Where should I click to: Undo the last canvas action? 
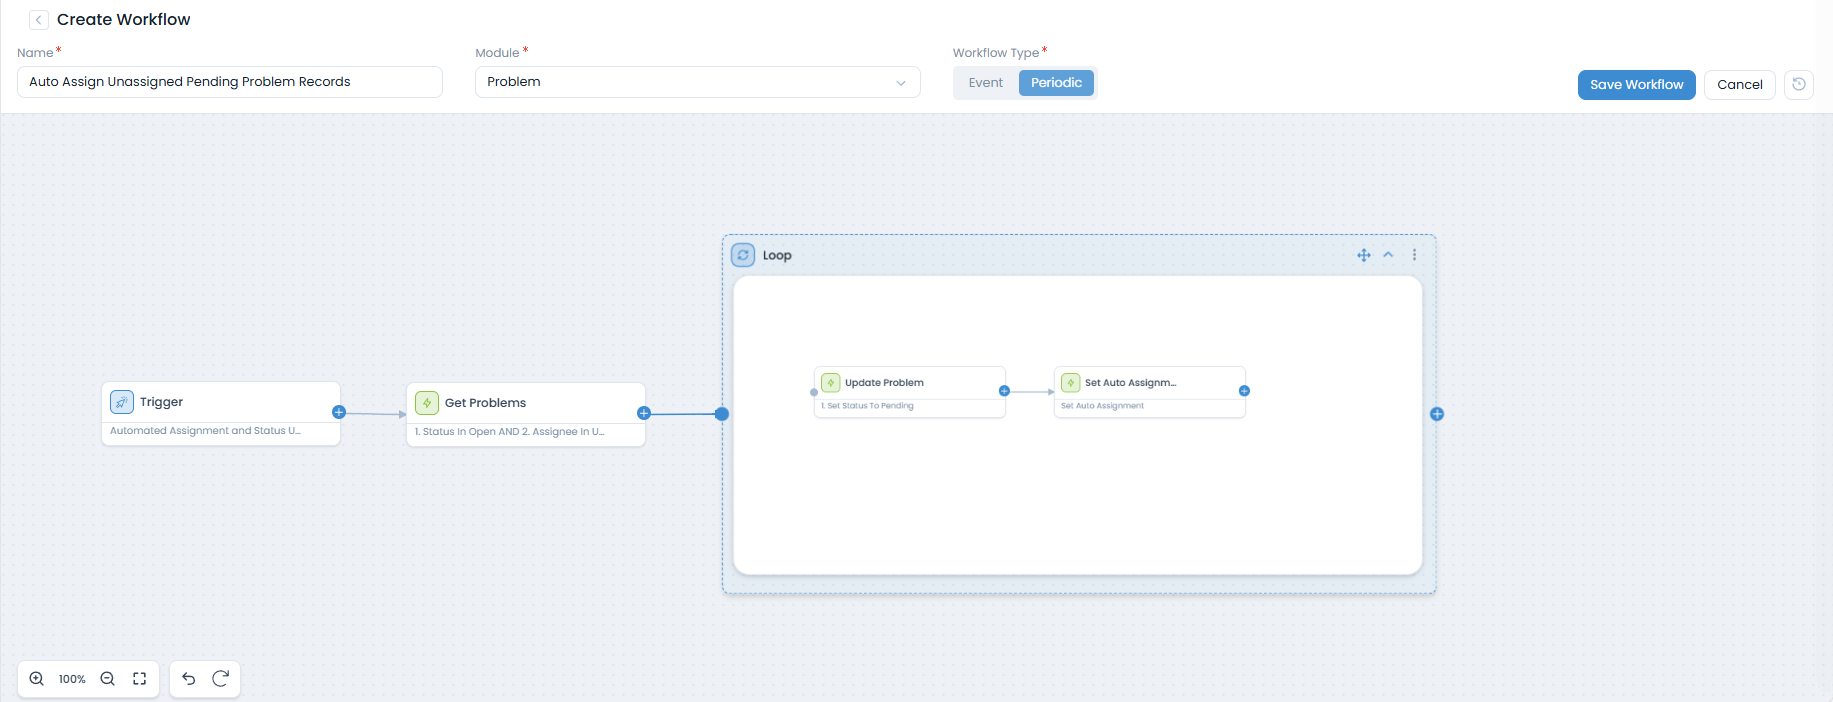pos(189,679)
